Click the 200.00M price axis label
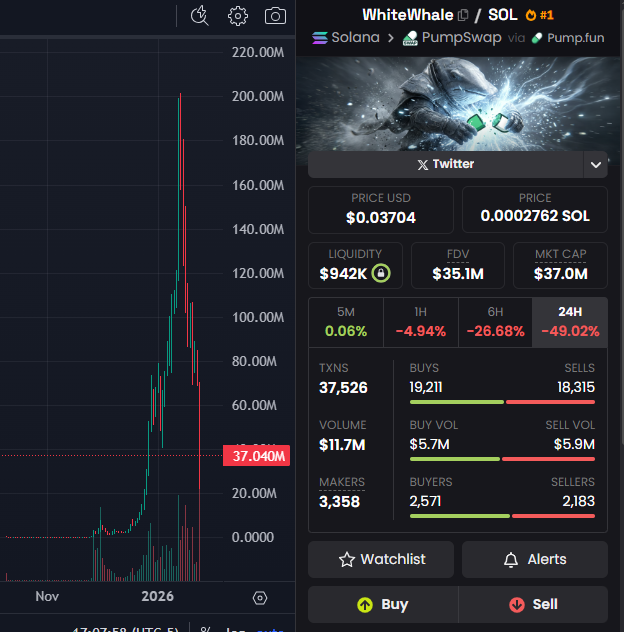Image resolution: width=624 pixels, height=632 pixels. pyautogui.click(x=258, y=96)
